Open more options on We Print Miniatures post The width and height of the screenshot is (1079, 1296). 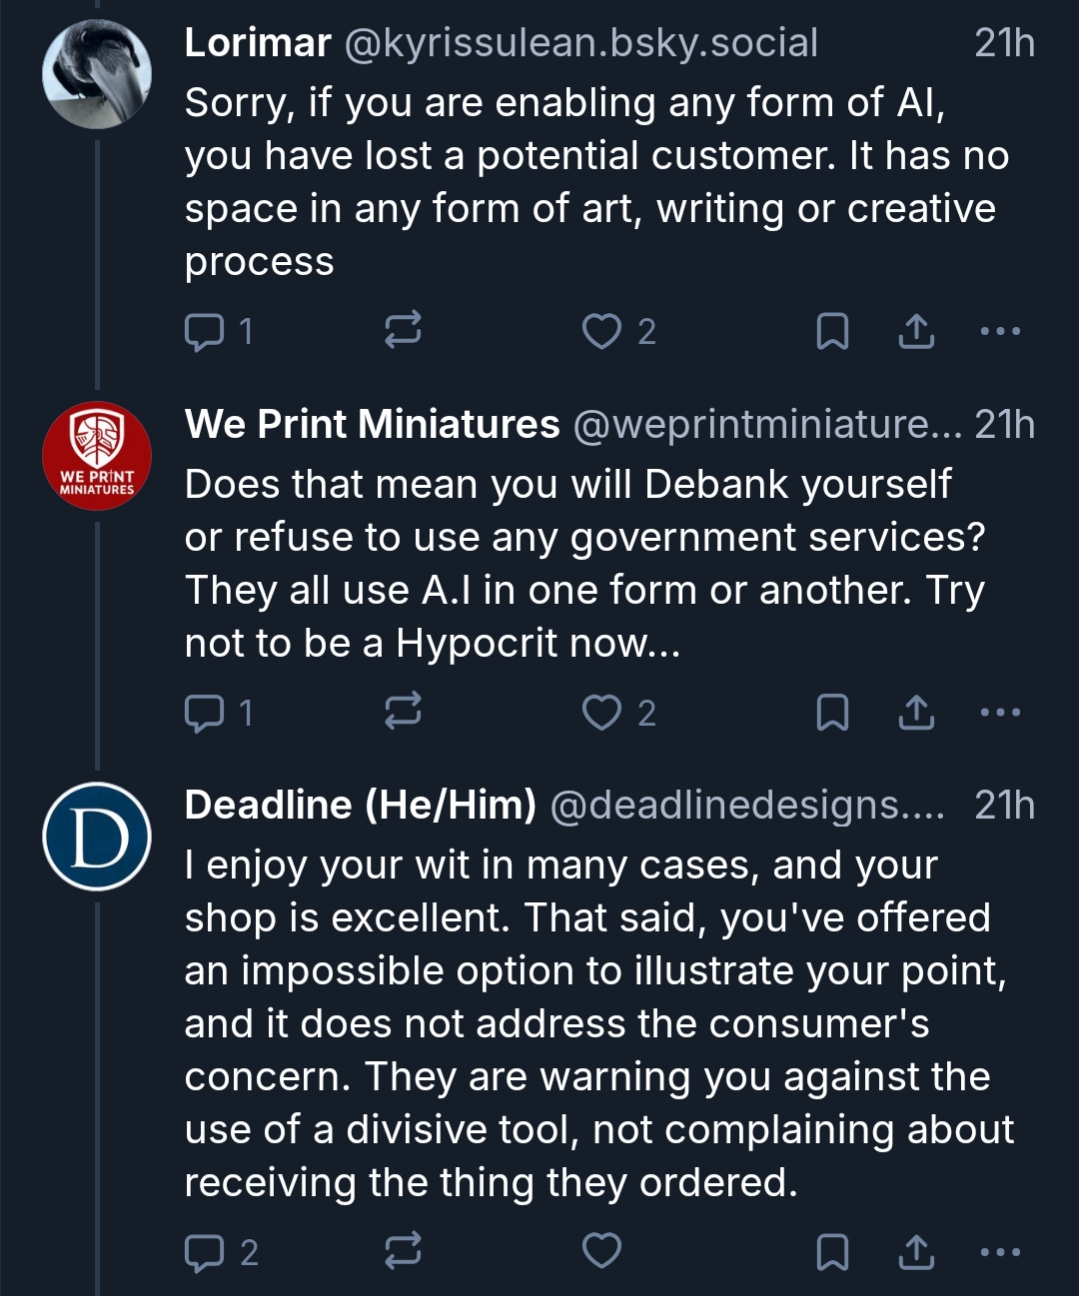[1000, 713]
